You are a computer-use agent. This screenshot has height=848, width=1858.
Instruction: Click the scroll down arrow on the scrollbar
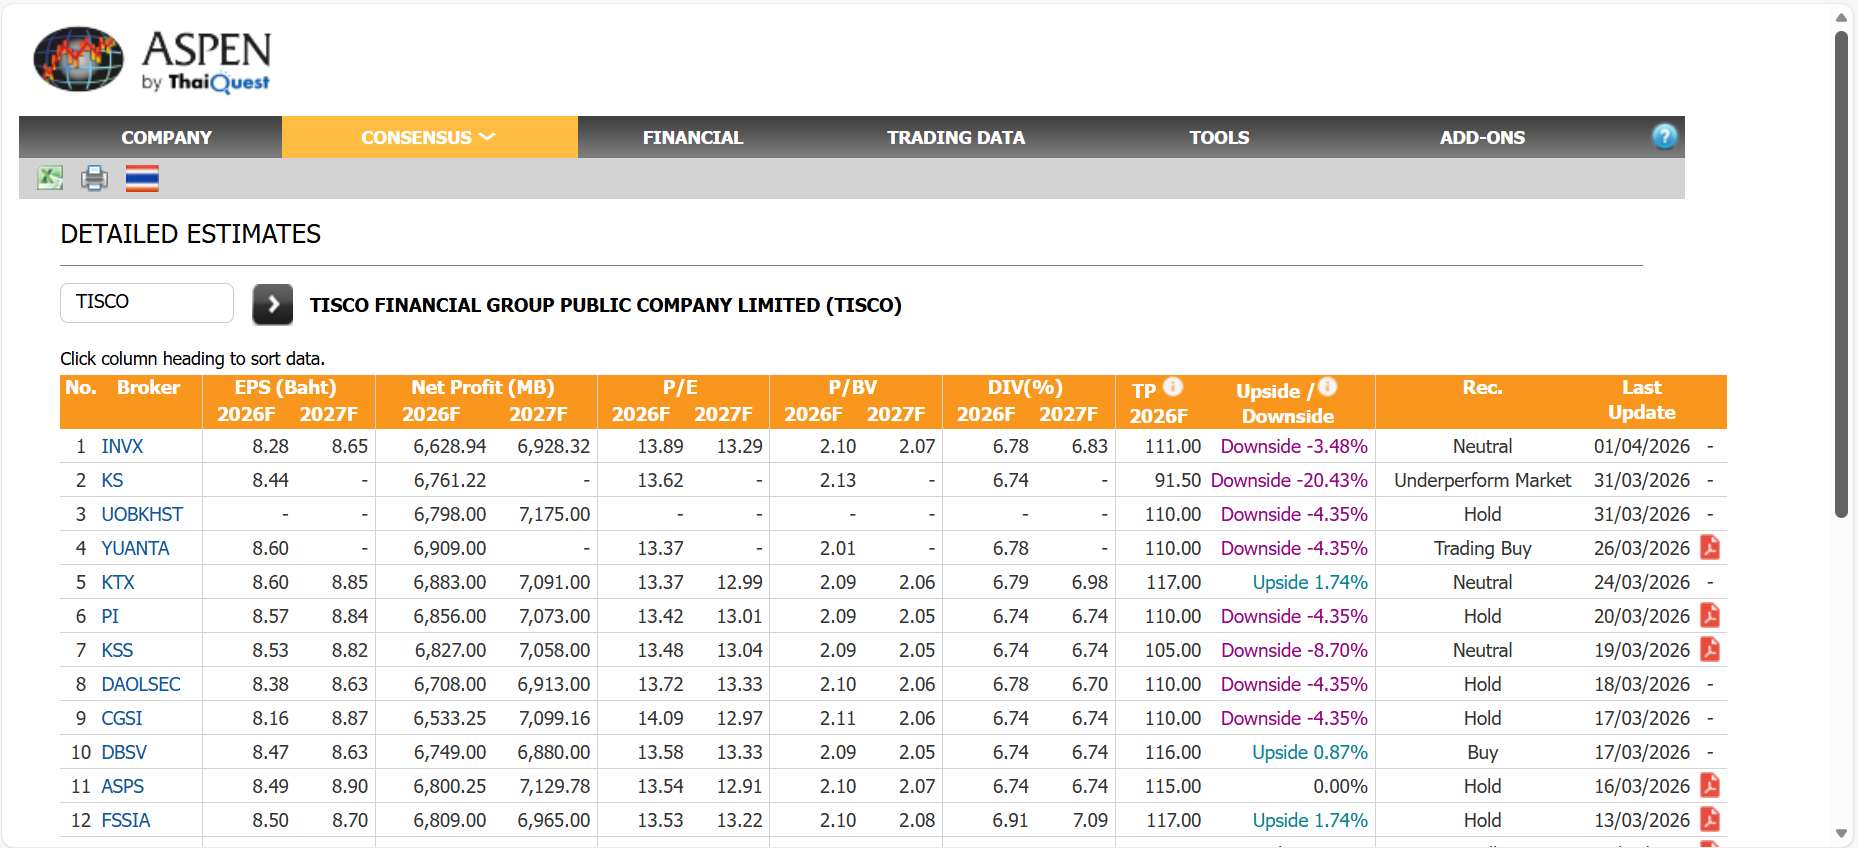point(1841,833)
